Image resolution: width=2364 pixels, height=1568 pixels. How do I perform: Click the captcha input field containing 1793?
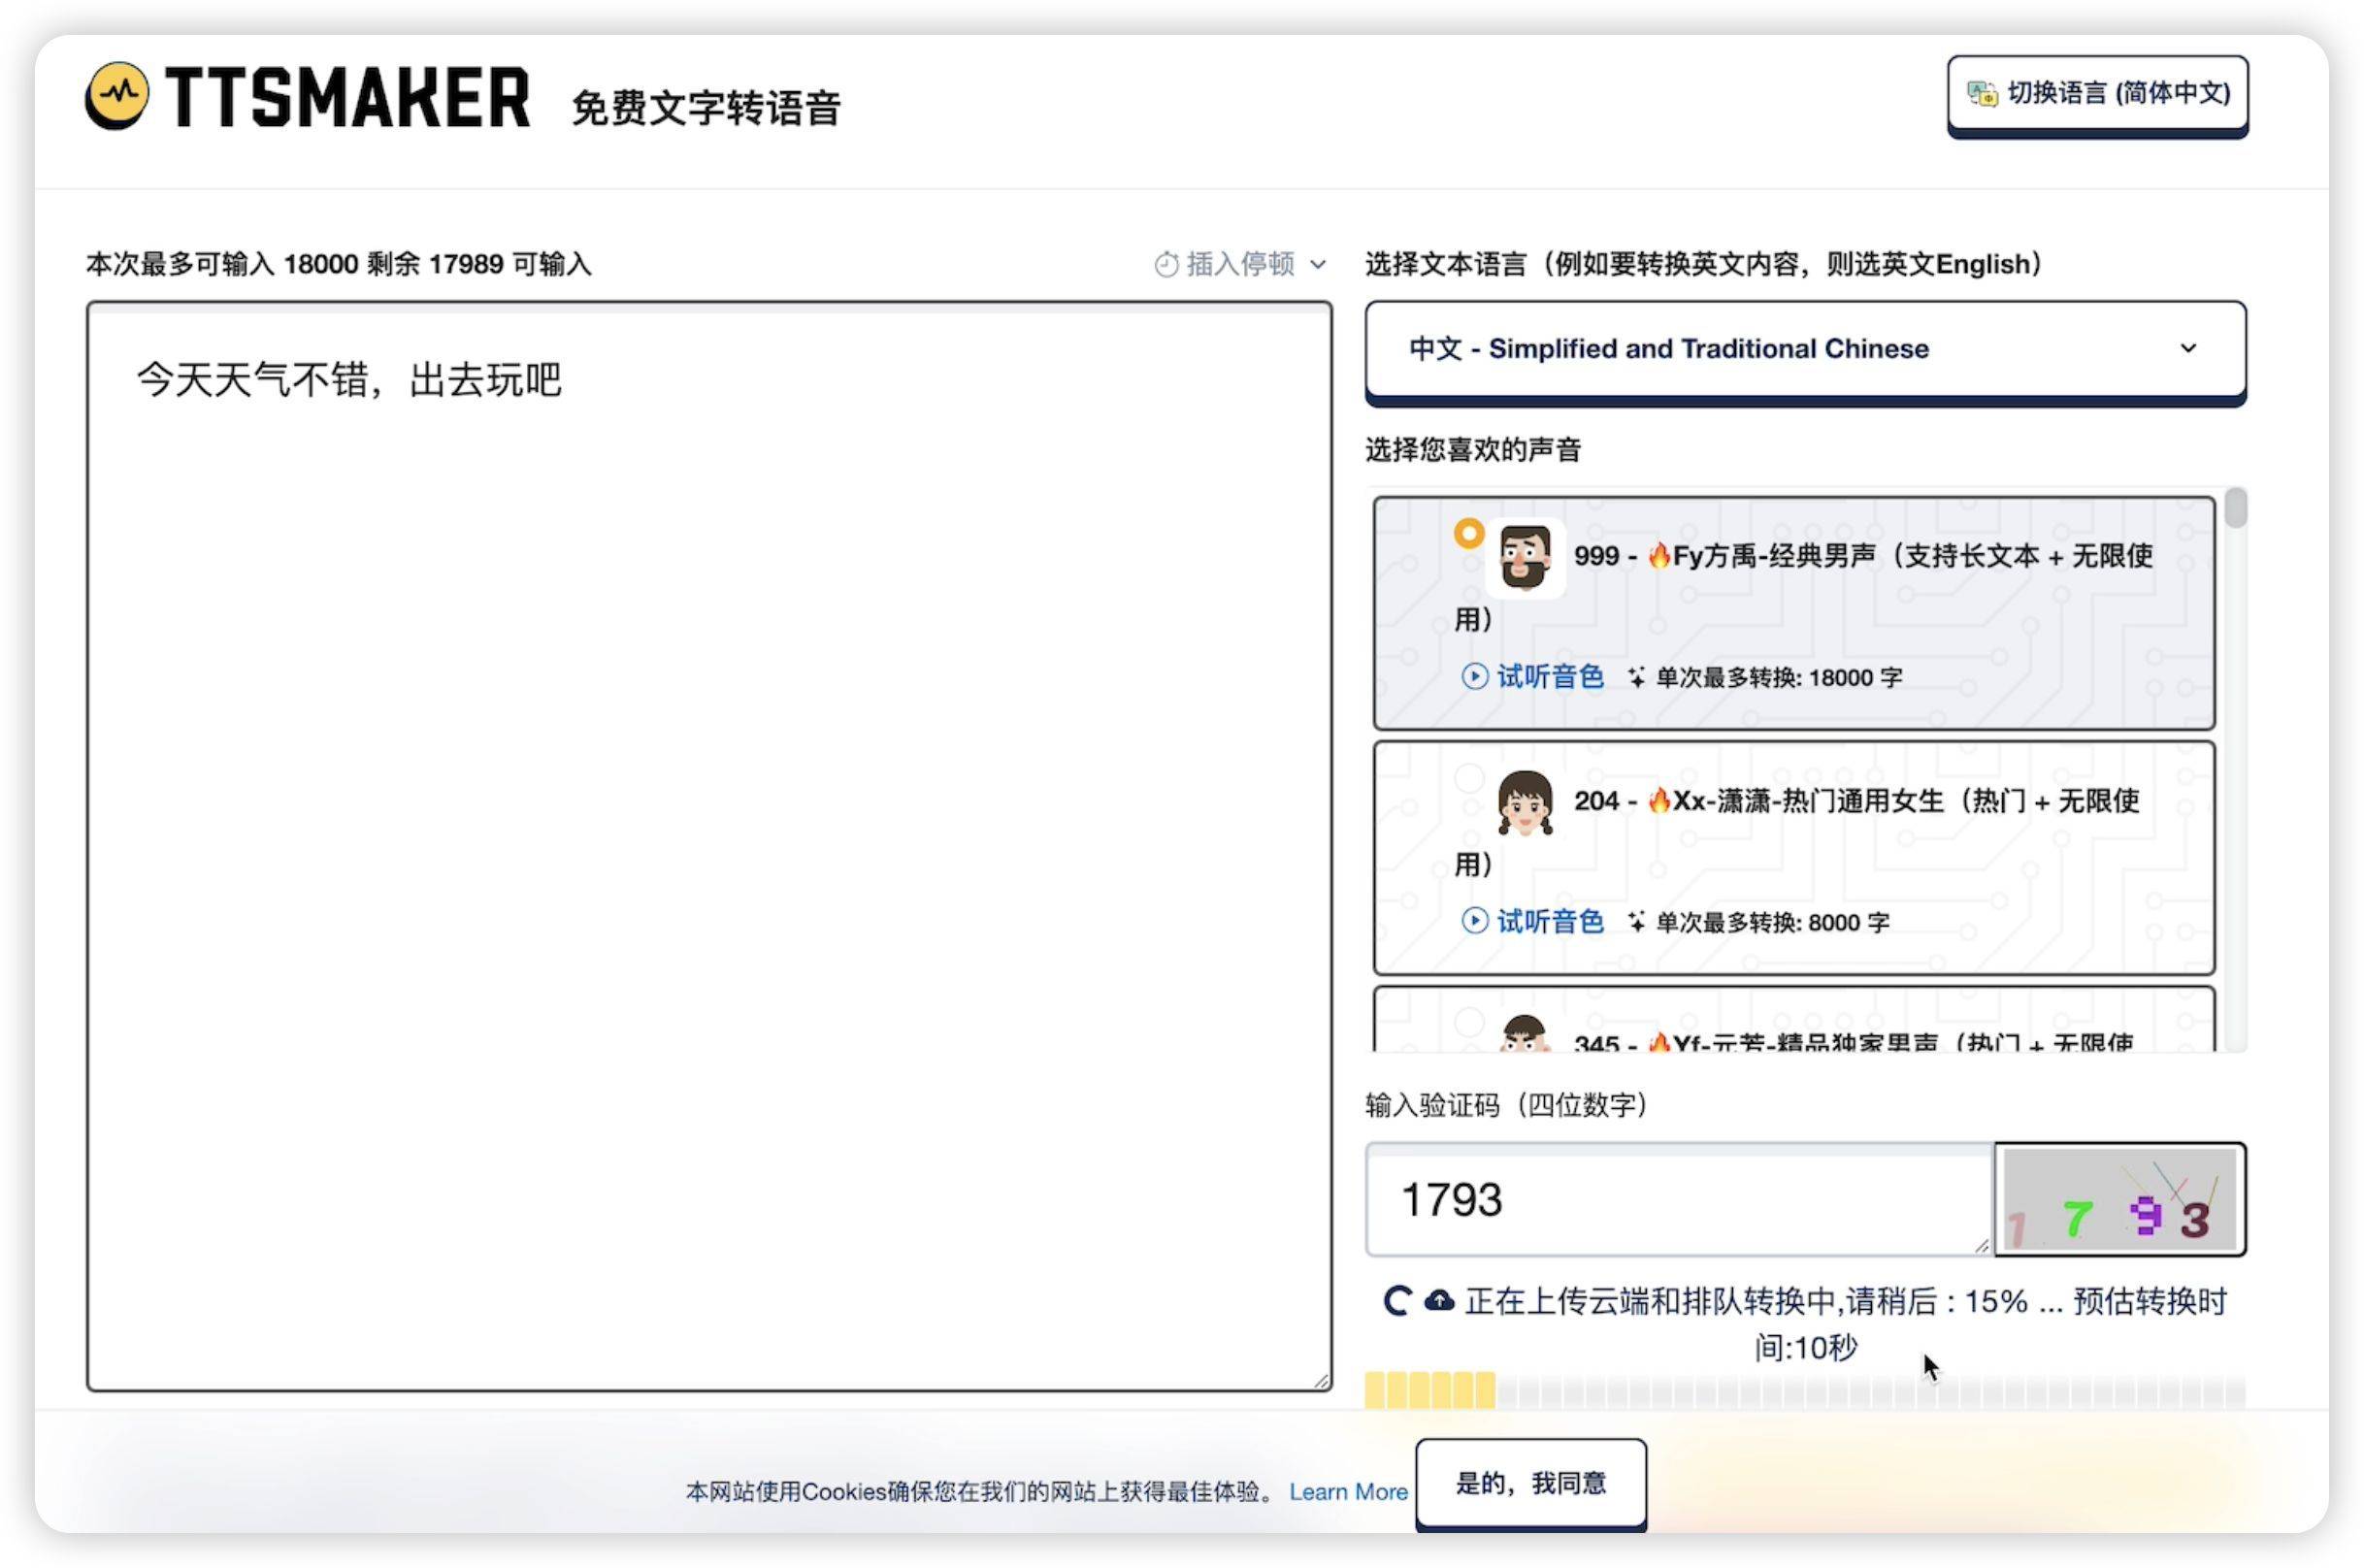[x=1679, y=1199]
